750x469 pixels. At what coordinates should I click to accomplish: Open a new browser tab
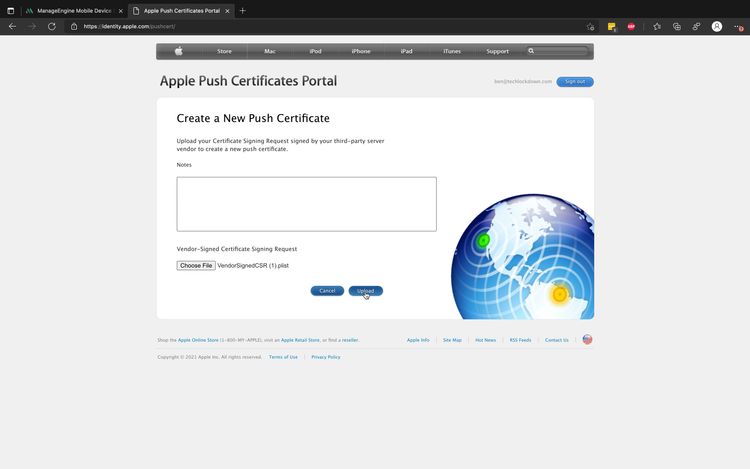point(243,11)
